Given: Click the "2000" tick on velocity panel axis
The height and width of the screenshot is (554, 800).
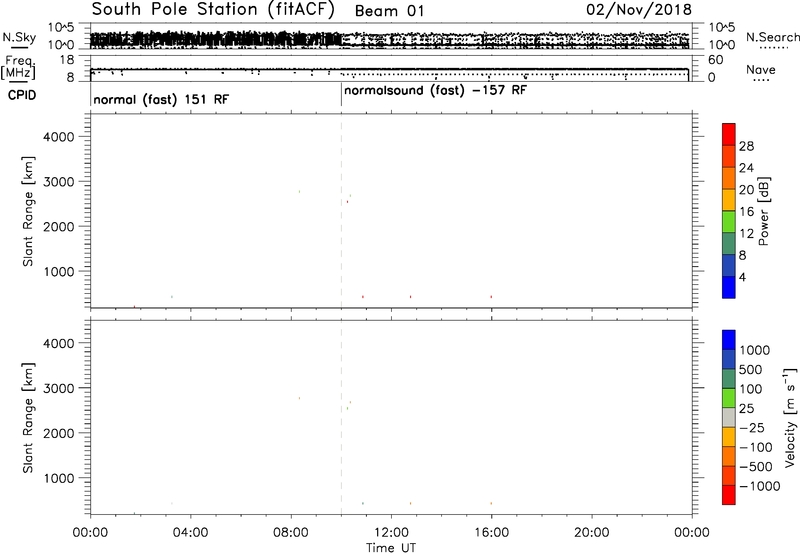Looking at the screenshot, I should tap(58, 433).
